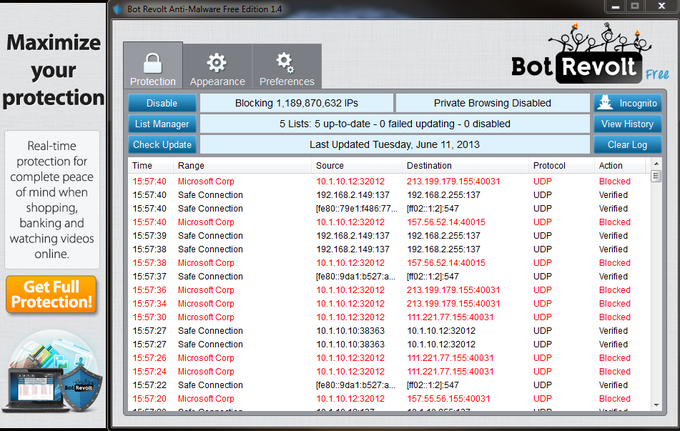Open View History
The width and height of the screenshot is (680, 431).
628,124
